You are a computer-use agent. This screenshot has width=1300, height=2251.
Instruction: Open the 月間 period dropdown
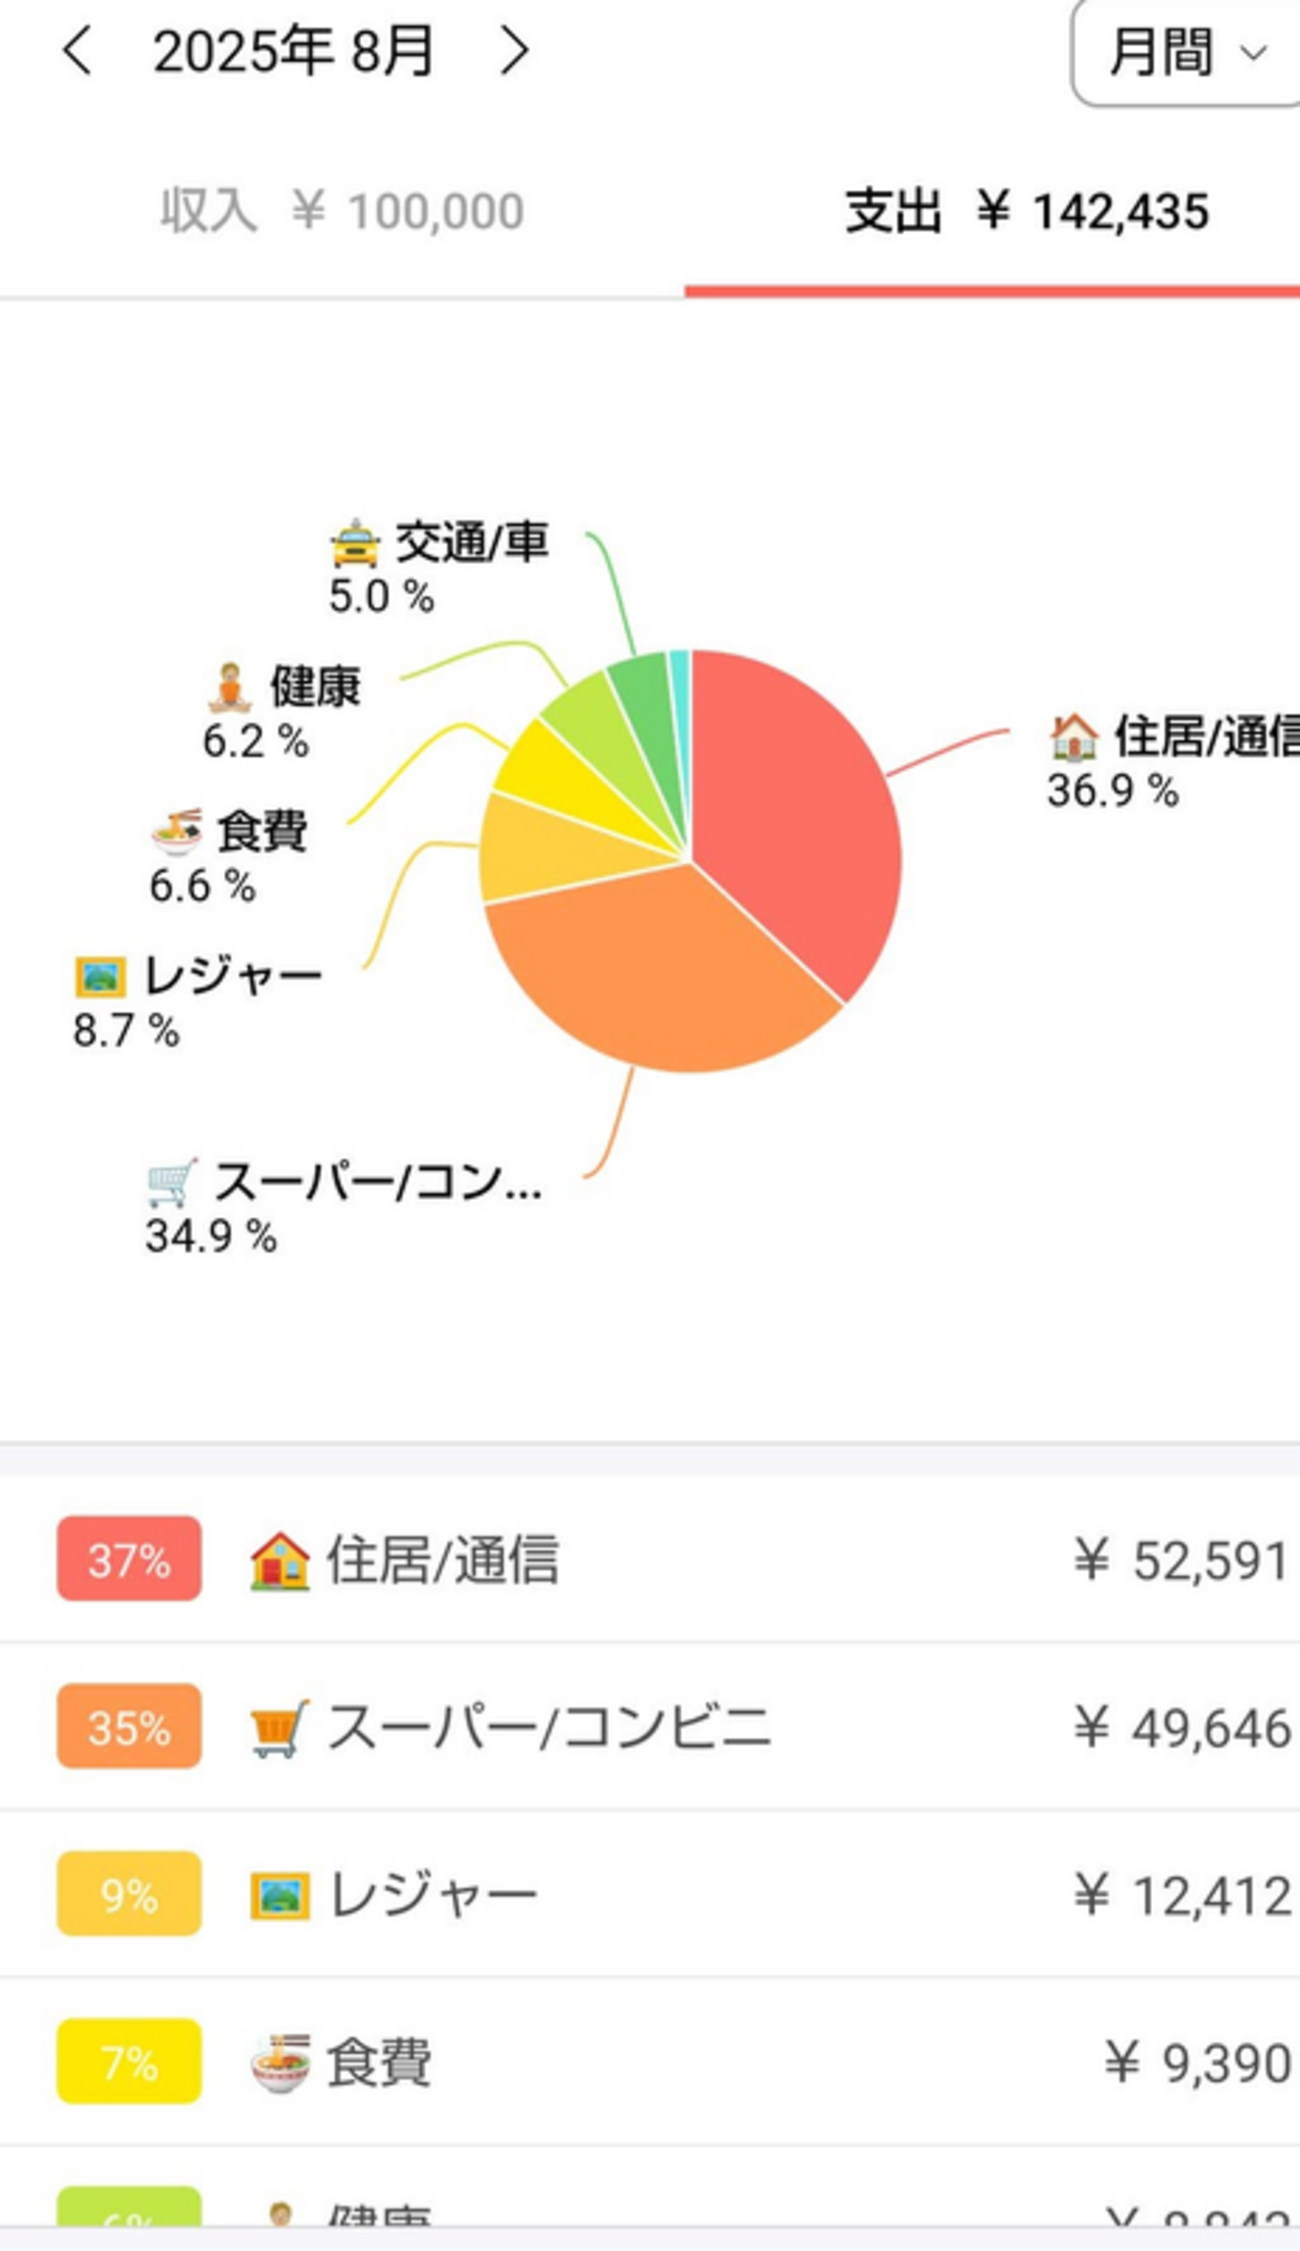coord(1186,52)
